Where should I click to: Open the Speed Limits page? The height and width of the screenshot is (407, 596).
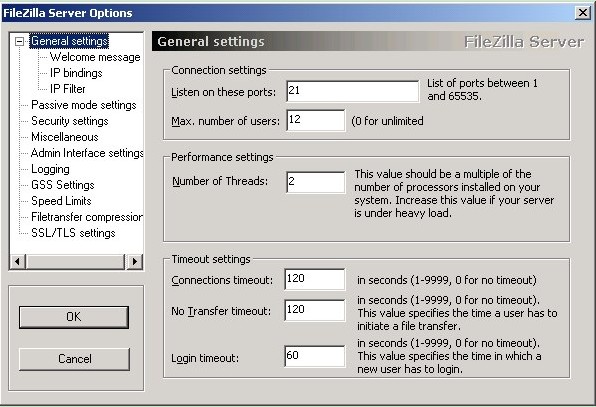(61, 201)
